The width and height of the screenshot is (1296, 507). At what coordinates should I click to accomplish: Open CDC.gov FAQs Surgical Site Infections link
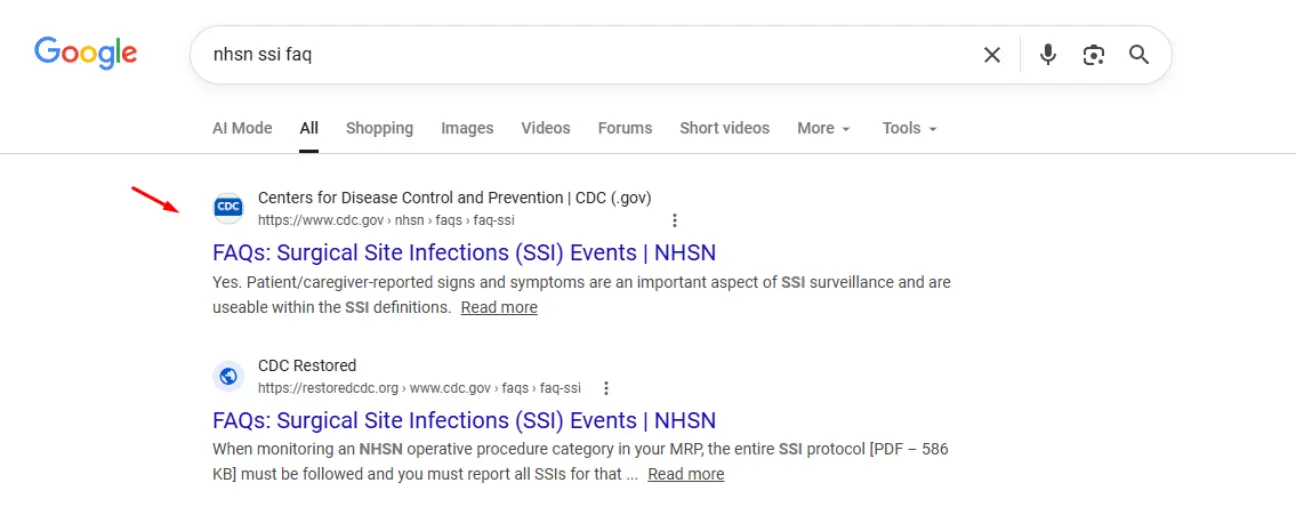464,252
